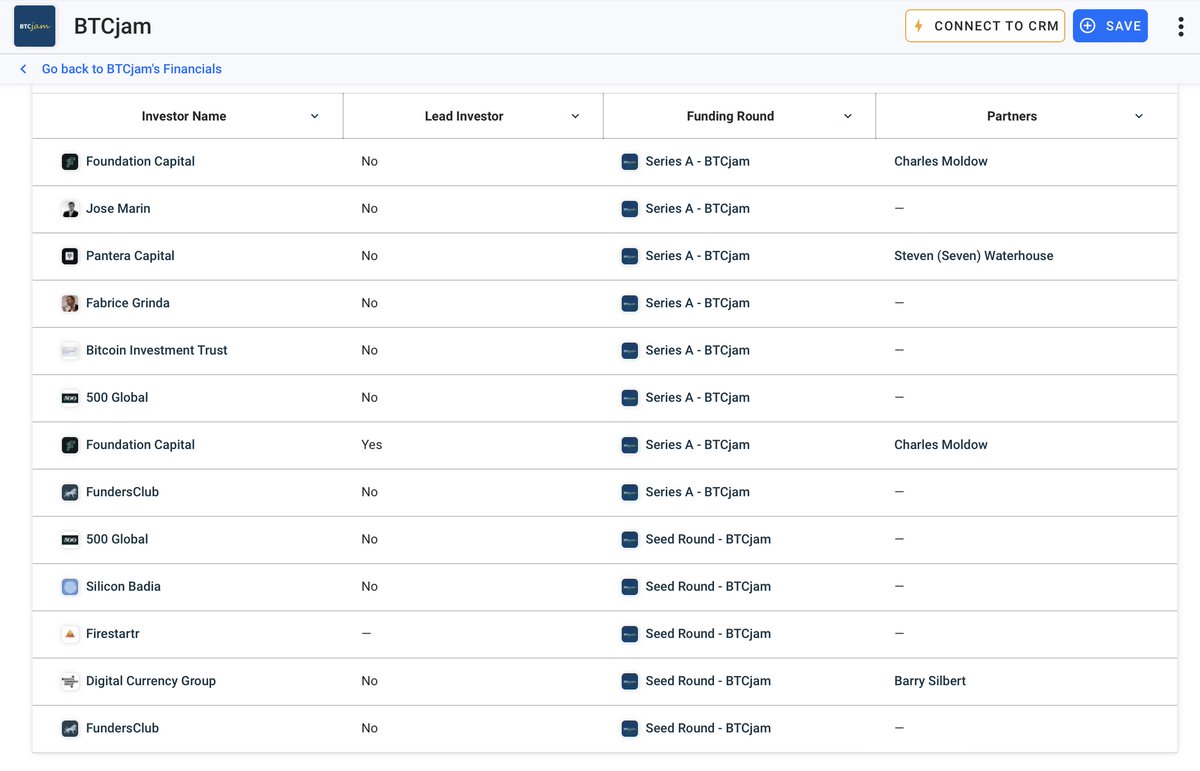1200x771 pixels.
Task: Click Seed Round - BTCjam in Digital Currency Group row
Action: click(x=708, y=681)
